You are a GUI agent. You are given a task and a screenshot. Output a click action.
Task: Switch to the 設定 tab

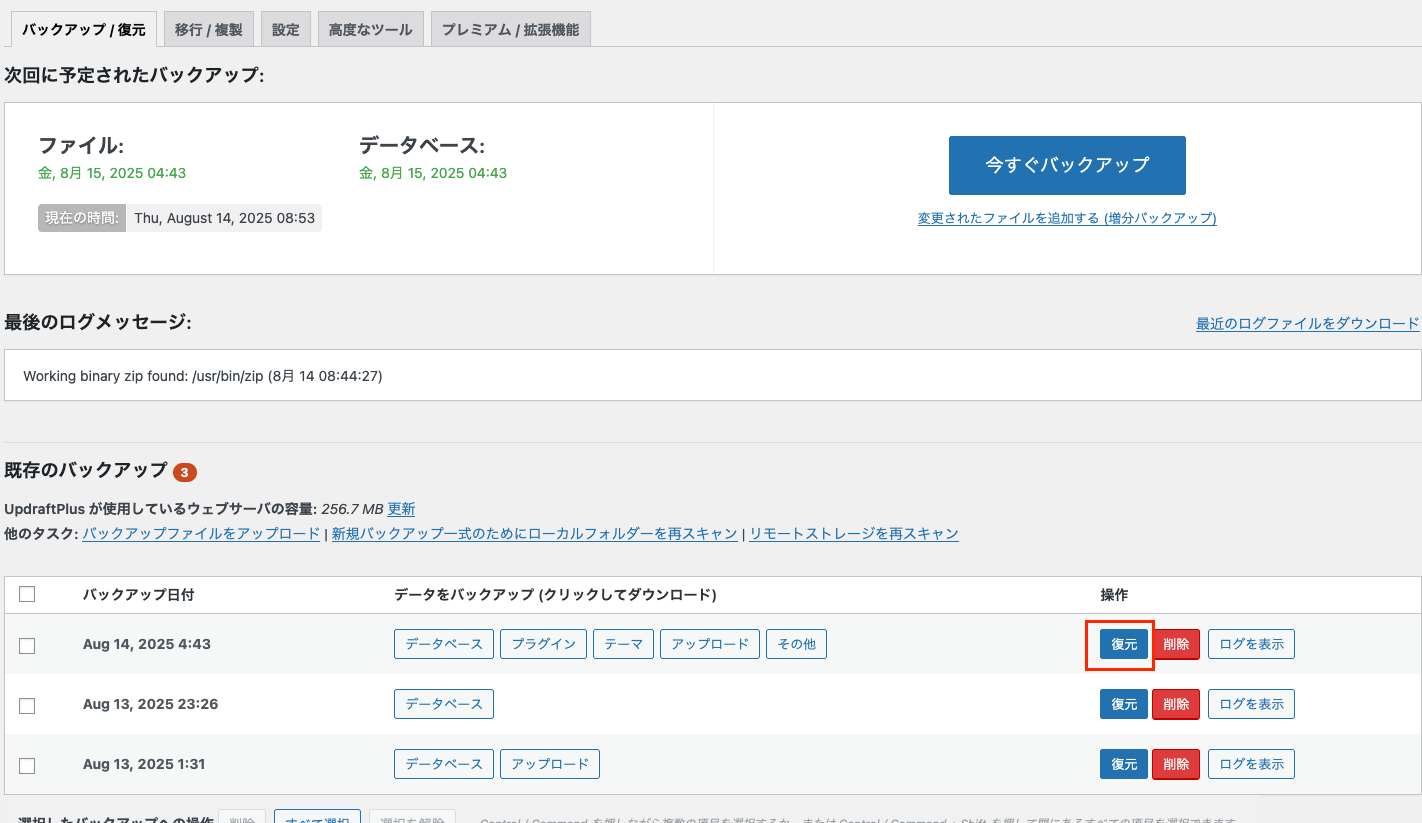tap(286, 29)
